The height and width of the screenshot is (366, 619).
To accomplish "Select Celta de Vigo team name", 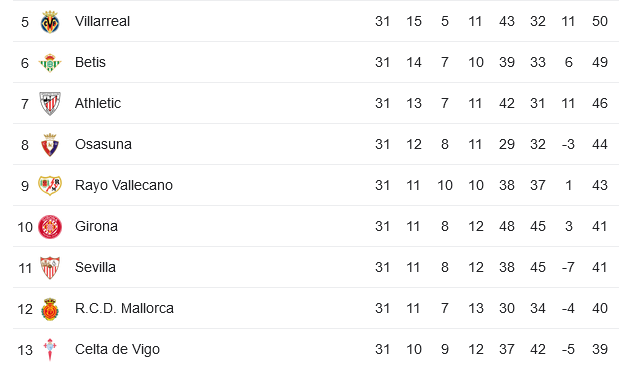I will pos(117,349).
